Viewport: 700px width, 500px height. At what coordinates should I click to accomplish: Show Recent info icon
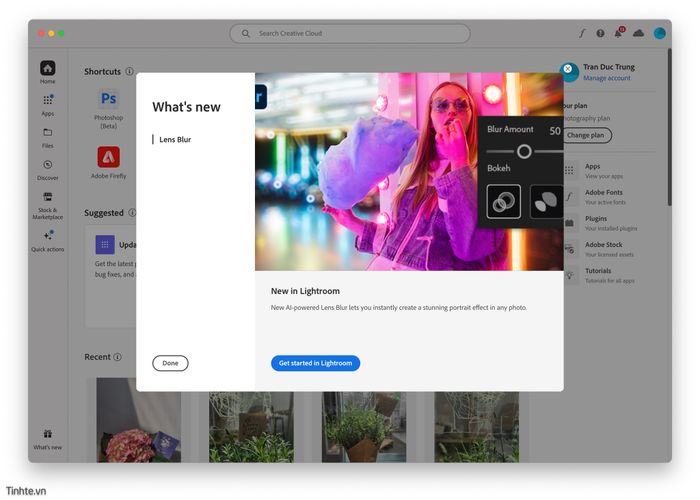coord(117,357)
